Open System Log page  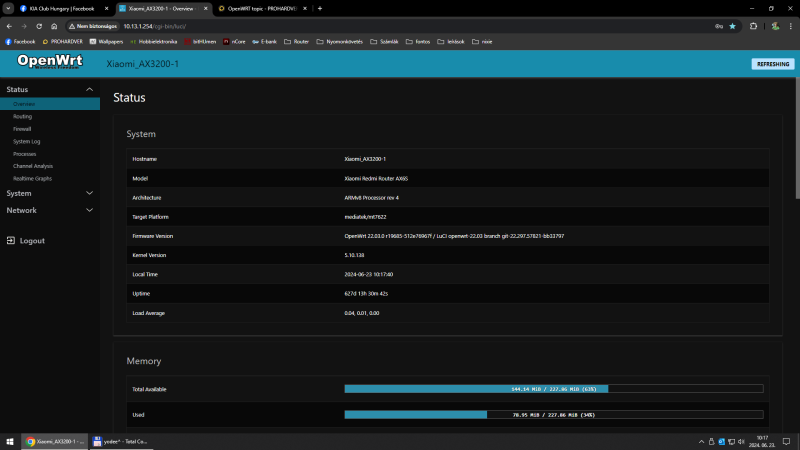pyautogui.click(x=27, y=141)
